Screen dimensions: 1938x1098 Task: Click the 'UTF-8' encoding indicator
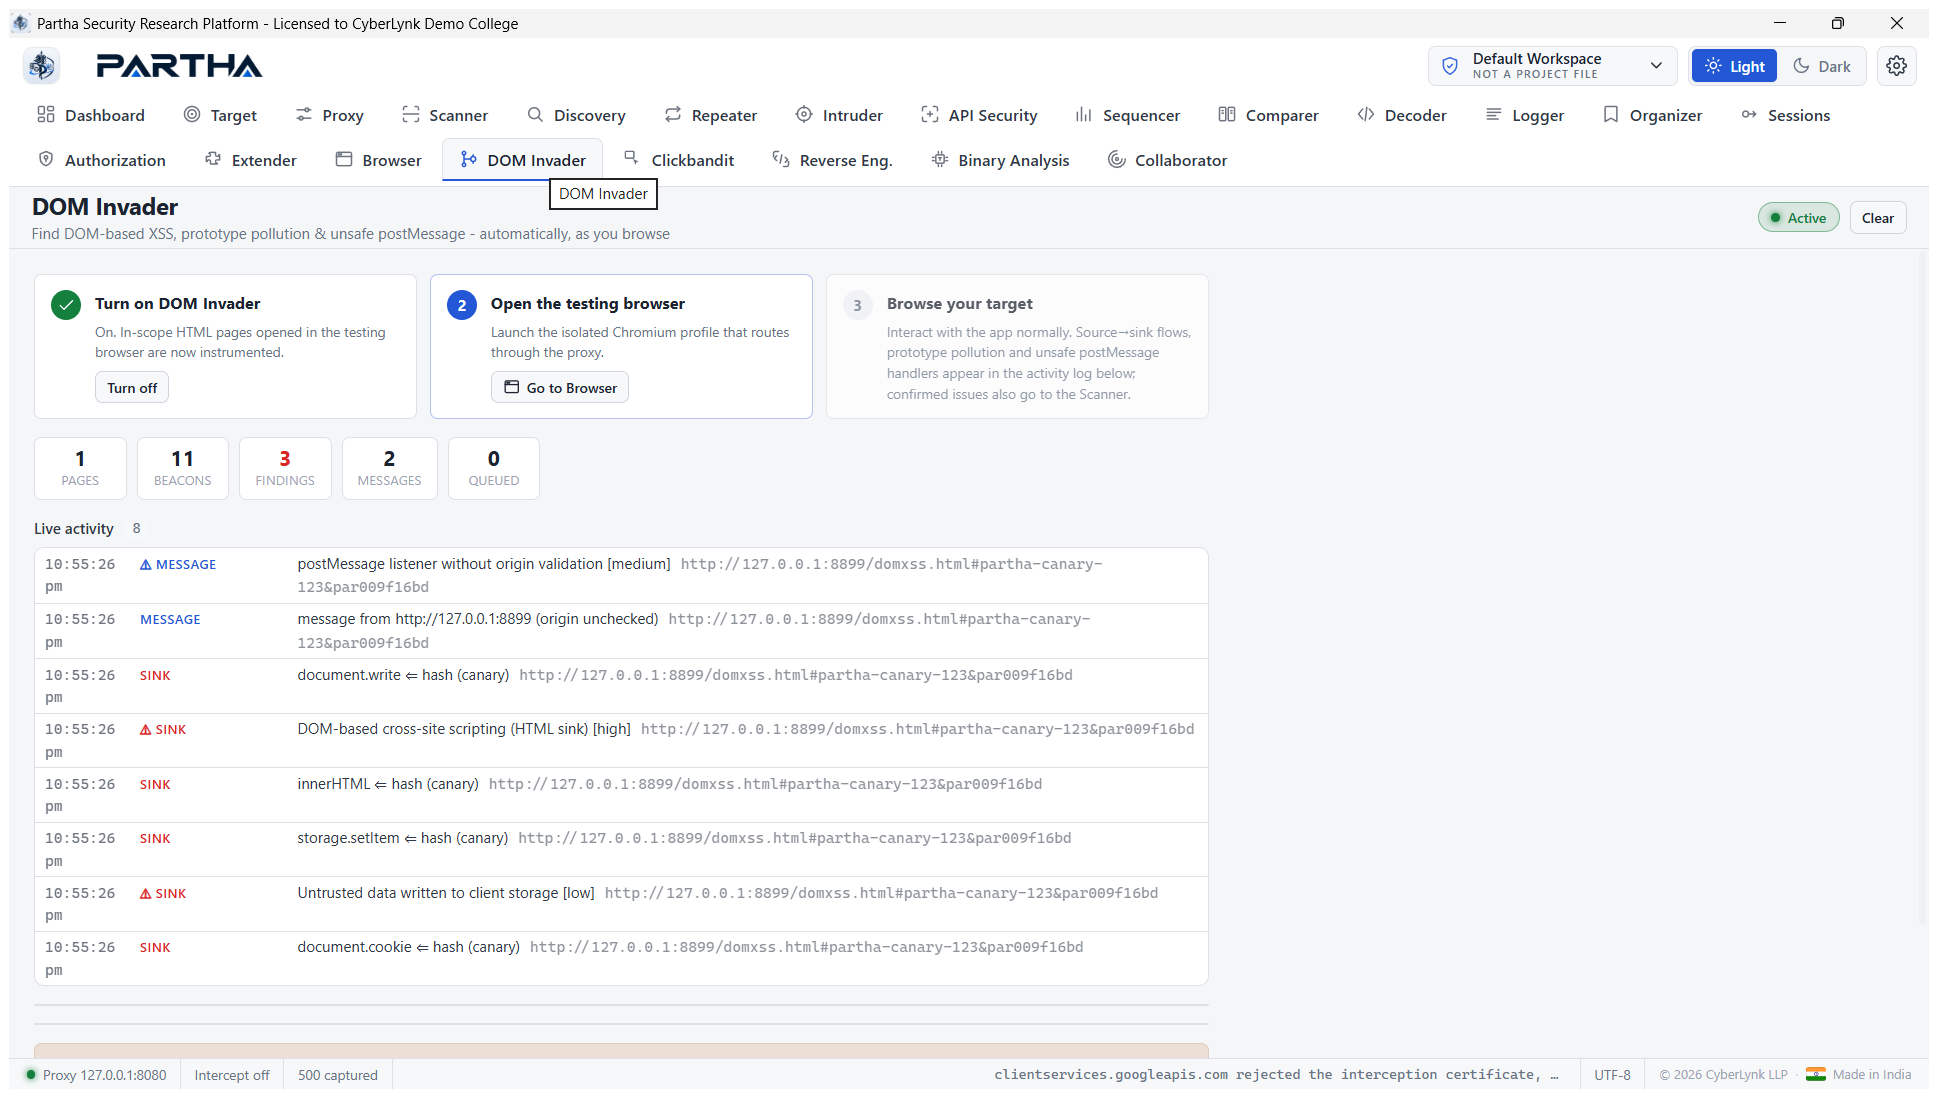click(1612, 1075)
